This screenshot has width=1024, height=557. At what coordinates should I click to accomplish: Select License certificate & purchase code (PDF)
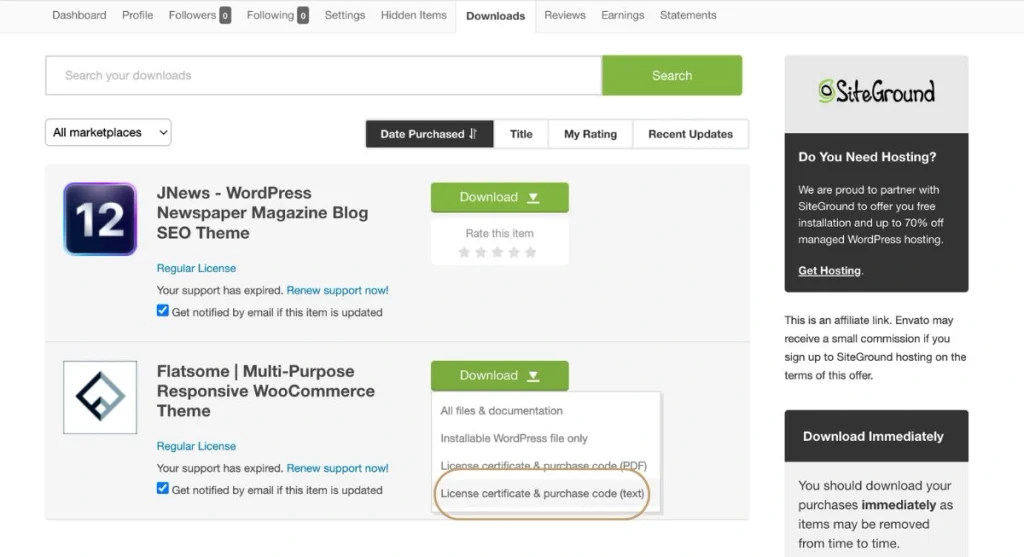coord(545,466)
